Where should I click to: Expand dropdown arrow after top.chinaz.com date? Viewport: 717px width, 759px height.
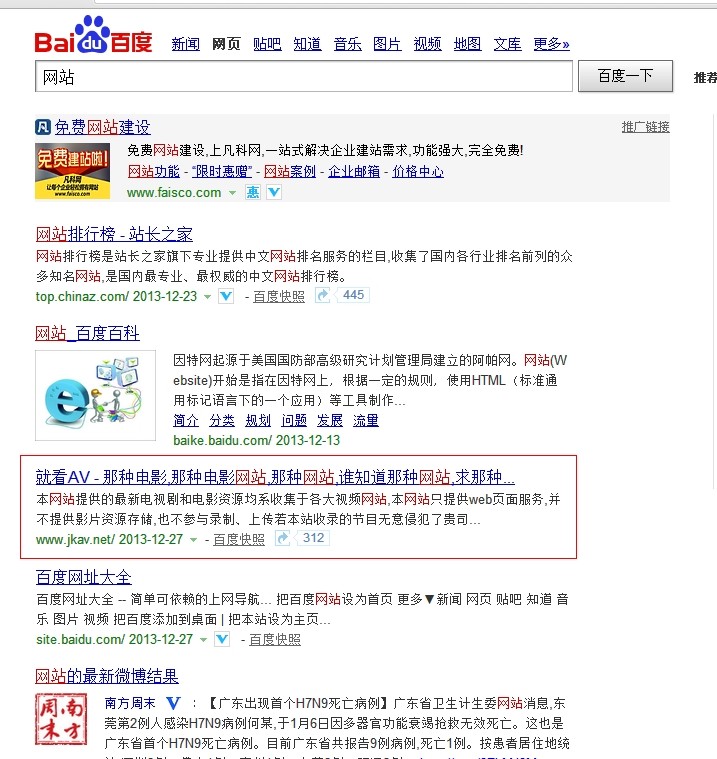click(x=207, y=296)
